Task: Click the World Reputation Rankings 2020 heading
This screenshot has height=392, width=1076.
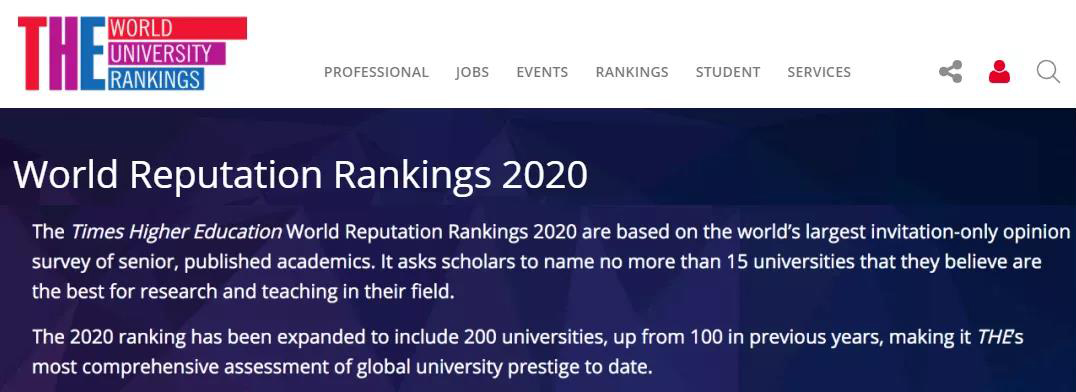Action: 301,175
